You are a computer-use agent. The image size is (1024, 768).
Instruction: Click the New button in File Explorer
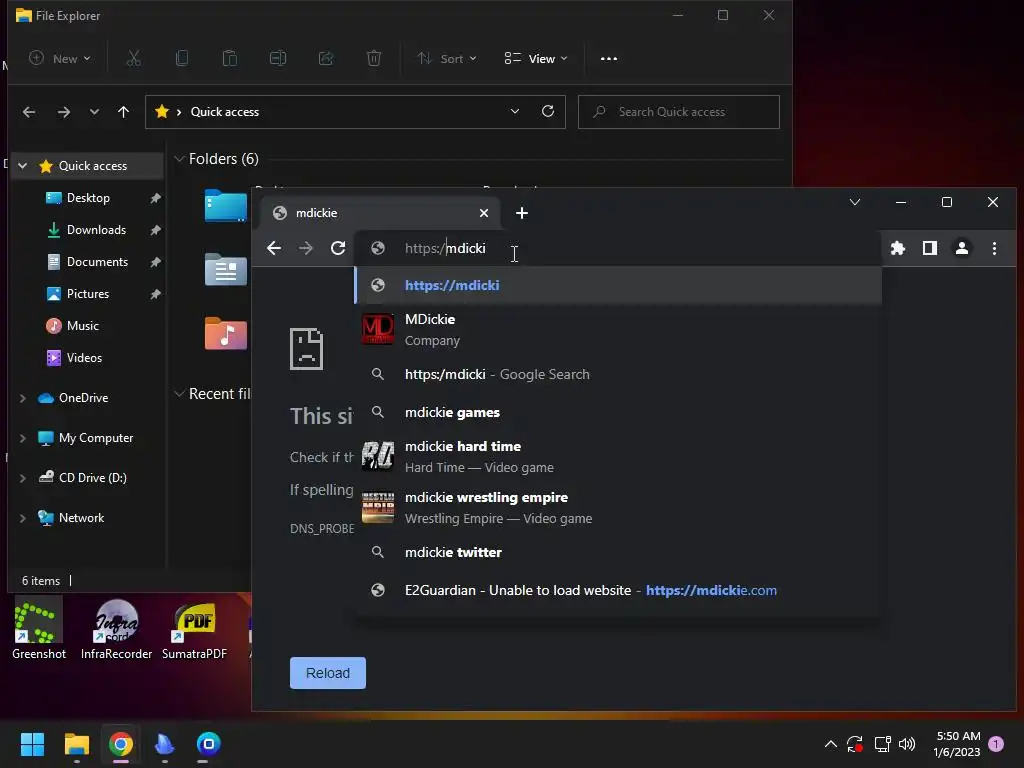click(59, 58)
